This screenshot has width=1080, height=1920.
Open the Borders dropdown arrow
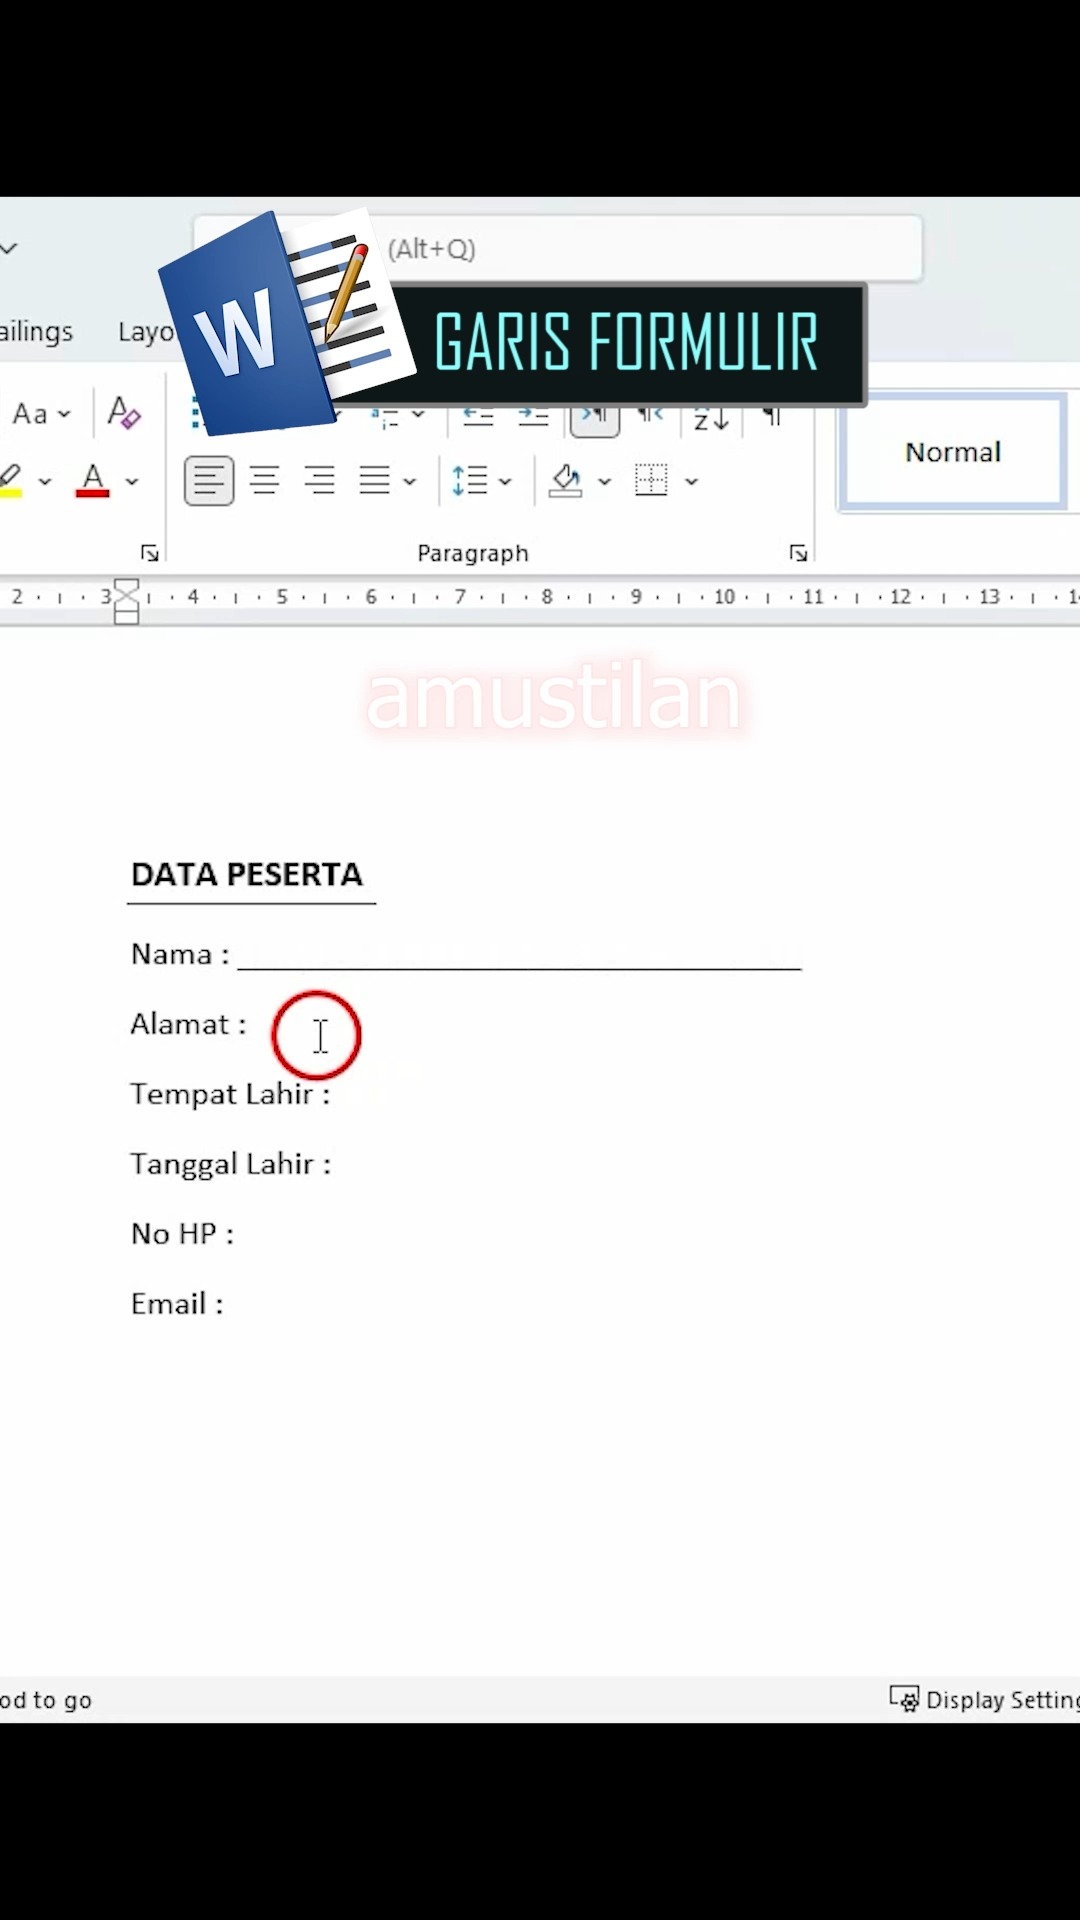point(691,481)
